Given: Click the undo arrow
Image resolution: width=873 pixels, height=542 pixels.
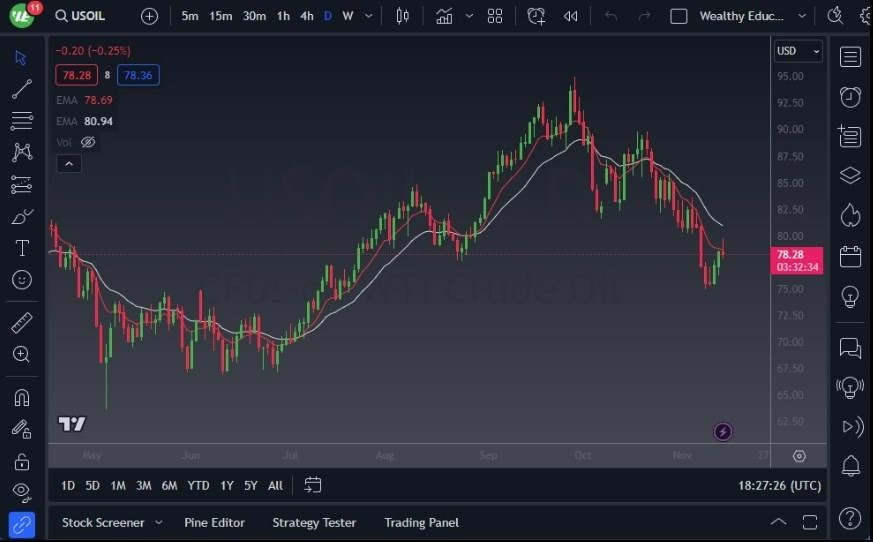Looking at the screenshot, I should tap(611, 16).
